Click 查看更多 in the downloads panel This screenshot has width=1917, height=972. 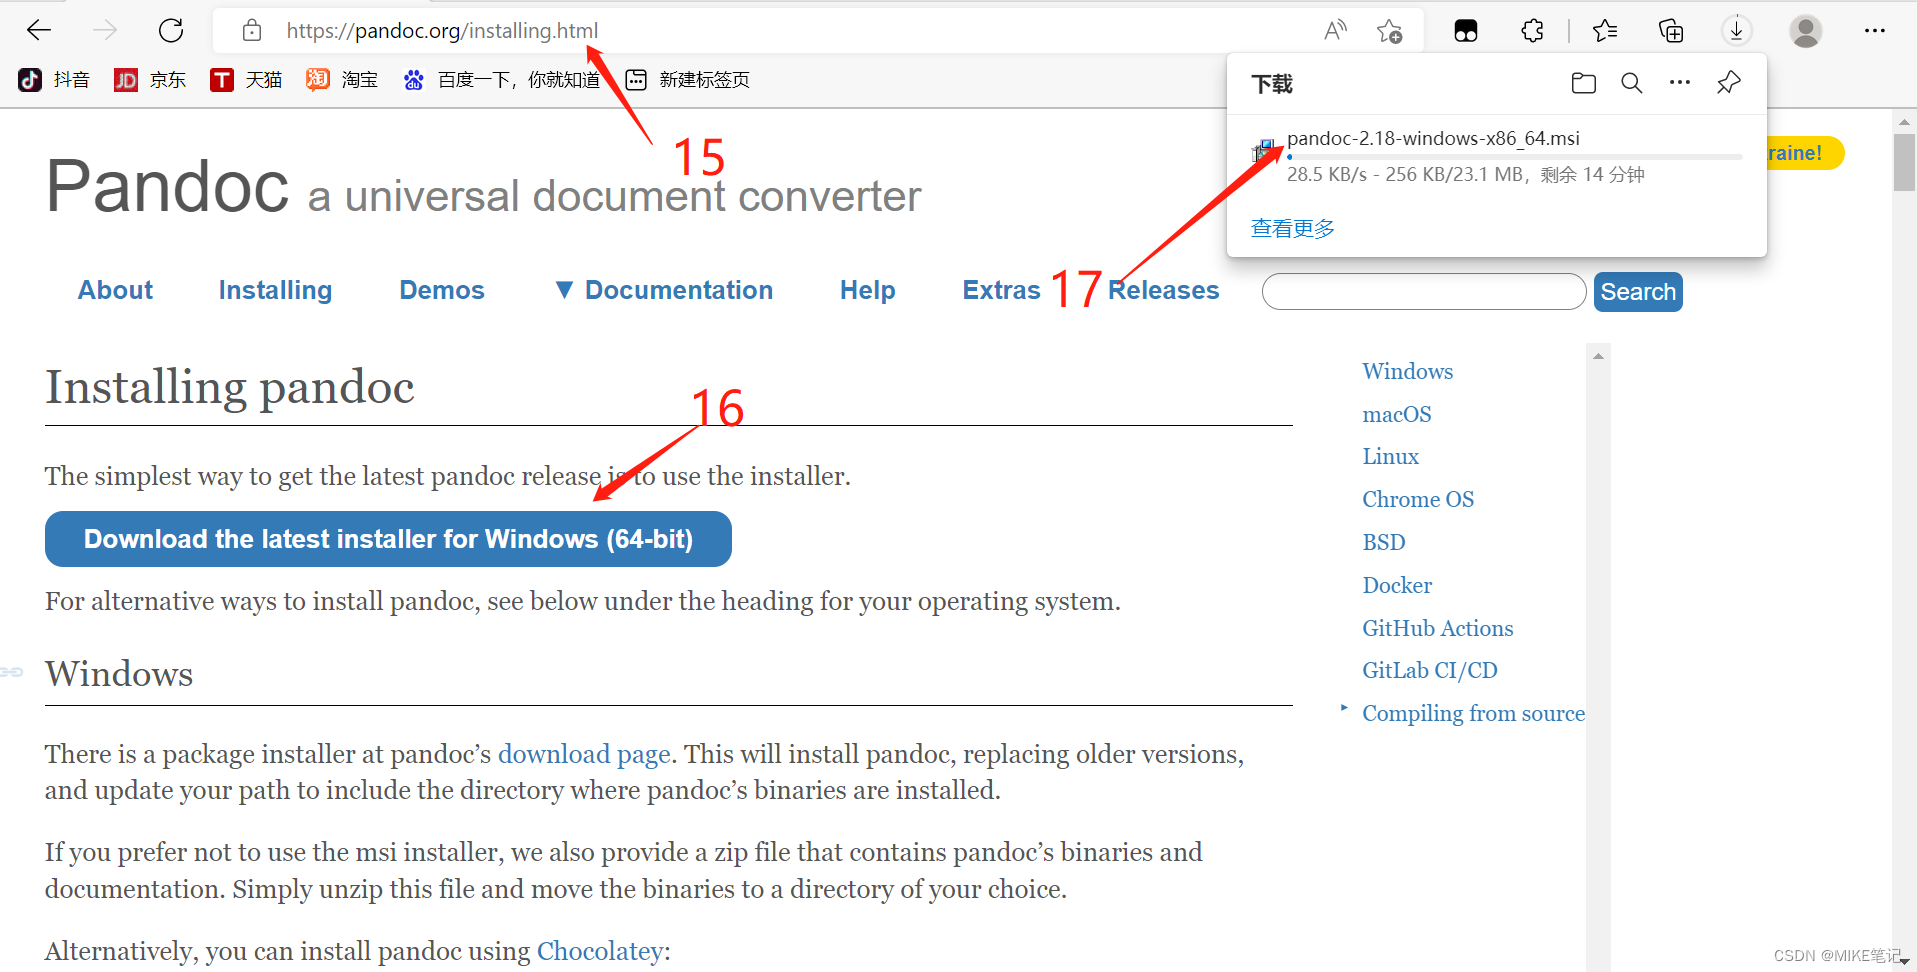point(1292,228)
